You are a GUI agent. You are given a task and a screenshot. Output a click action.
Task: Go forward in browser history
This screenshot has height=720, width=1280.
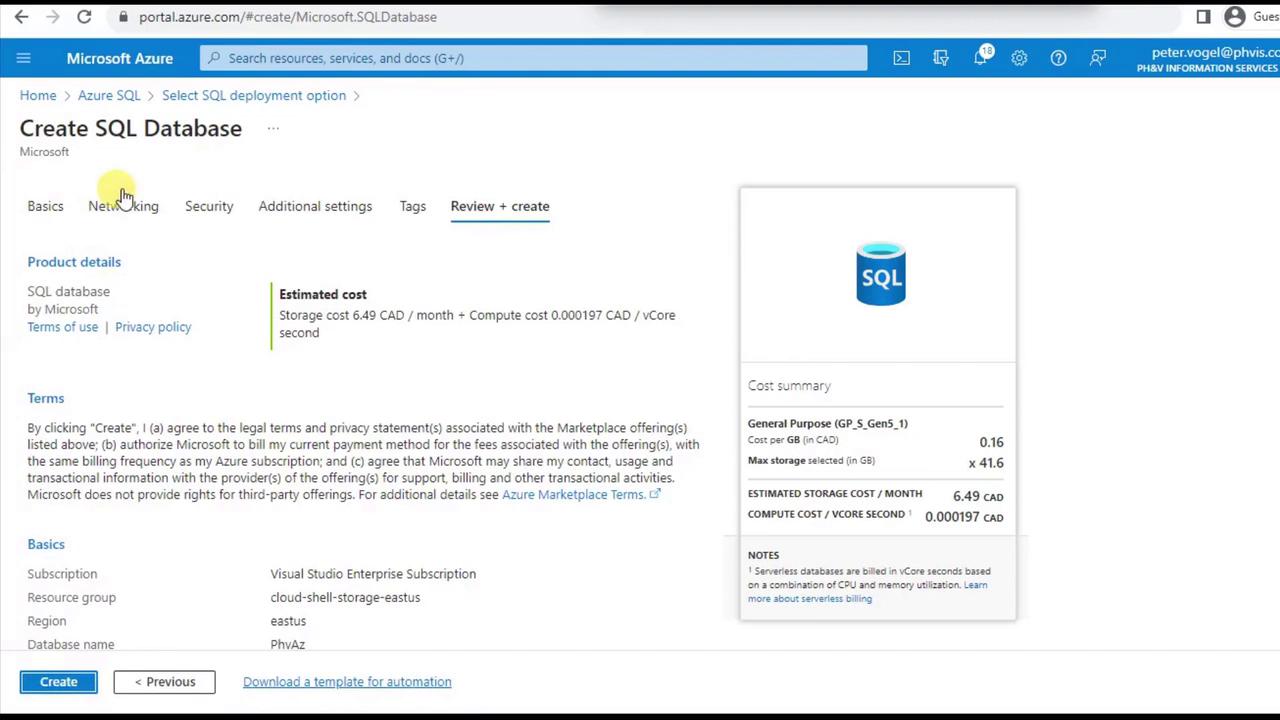tap(53, 17)
